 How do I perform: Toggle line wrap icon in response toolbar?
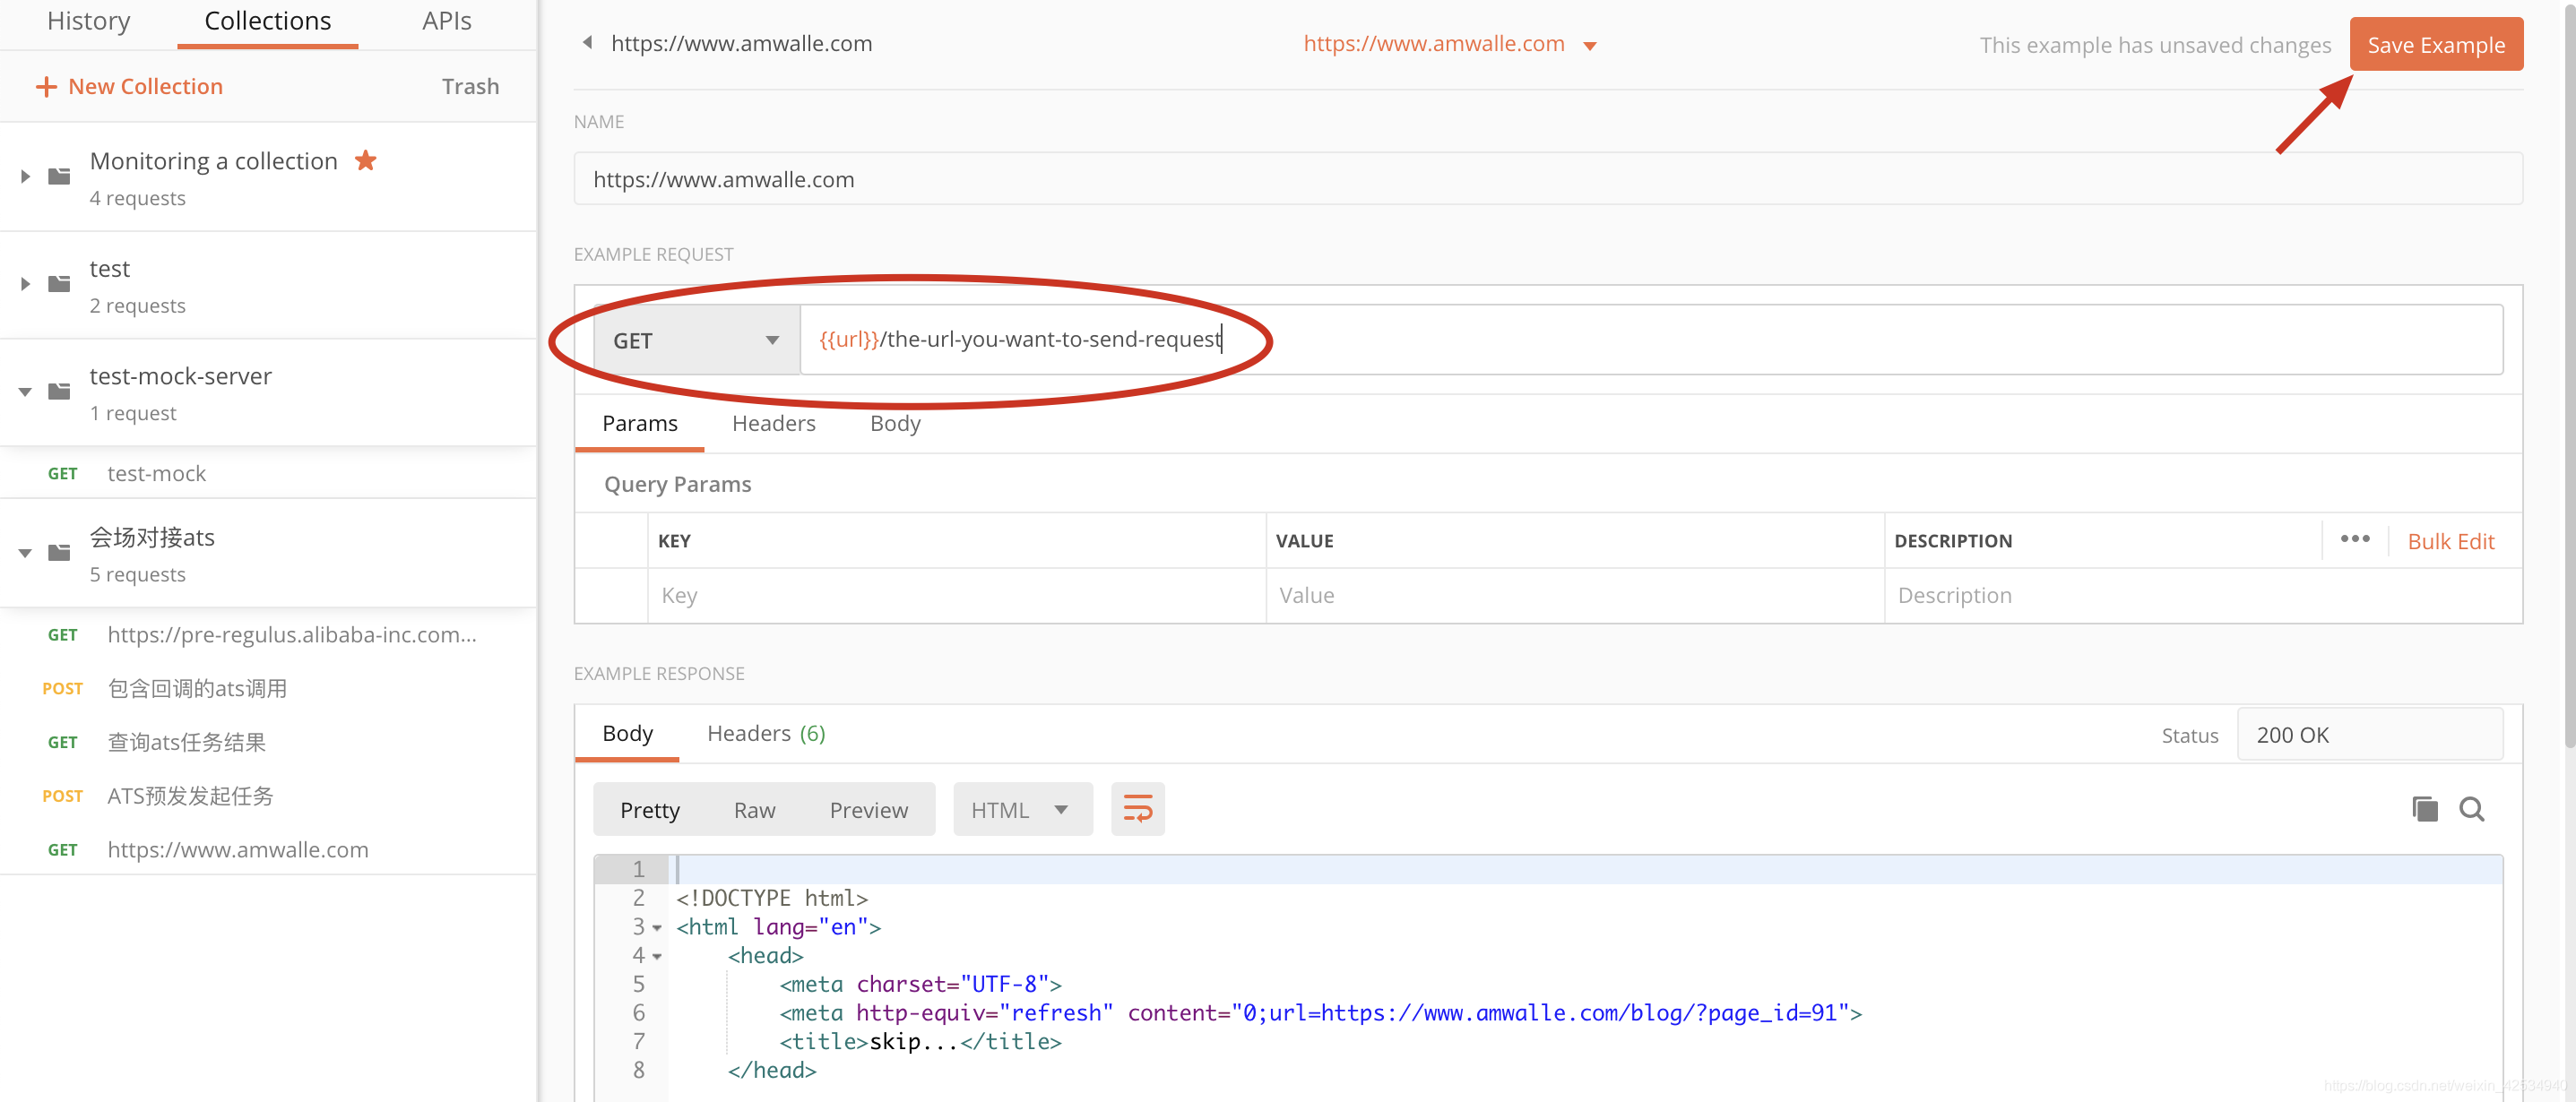pyautogui.click(x=1138, y=809)
